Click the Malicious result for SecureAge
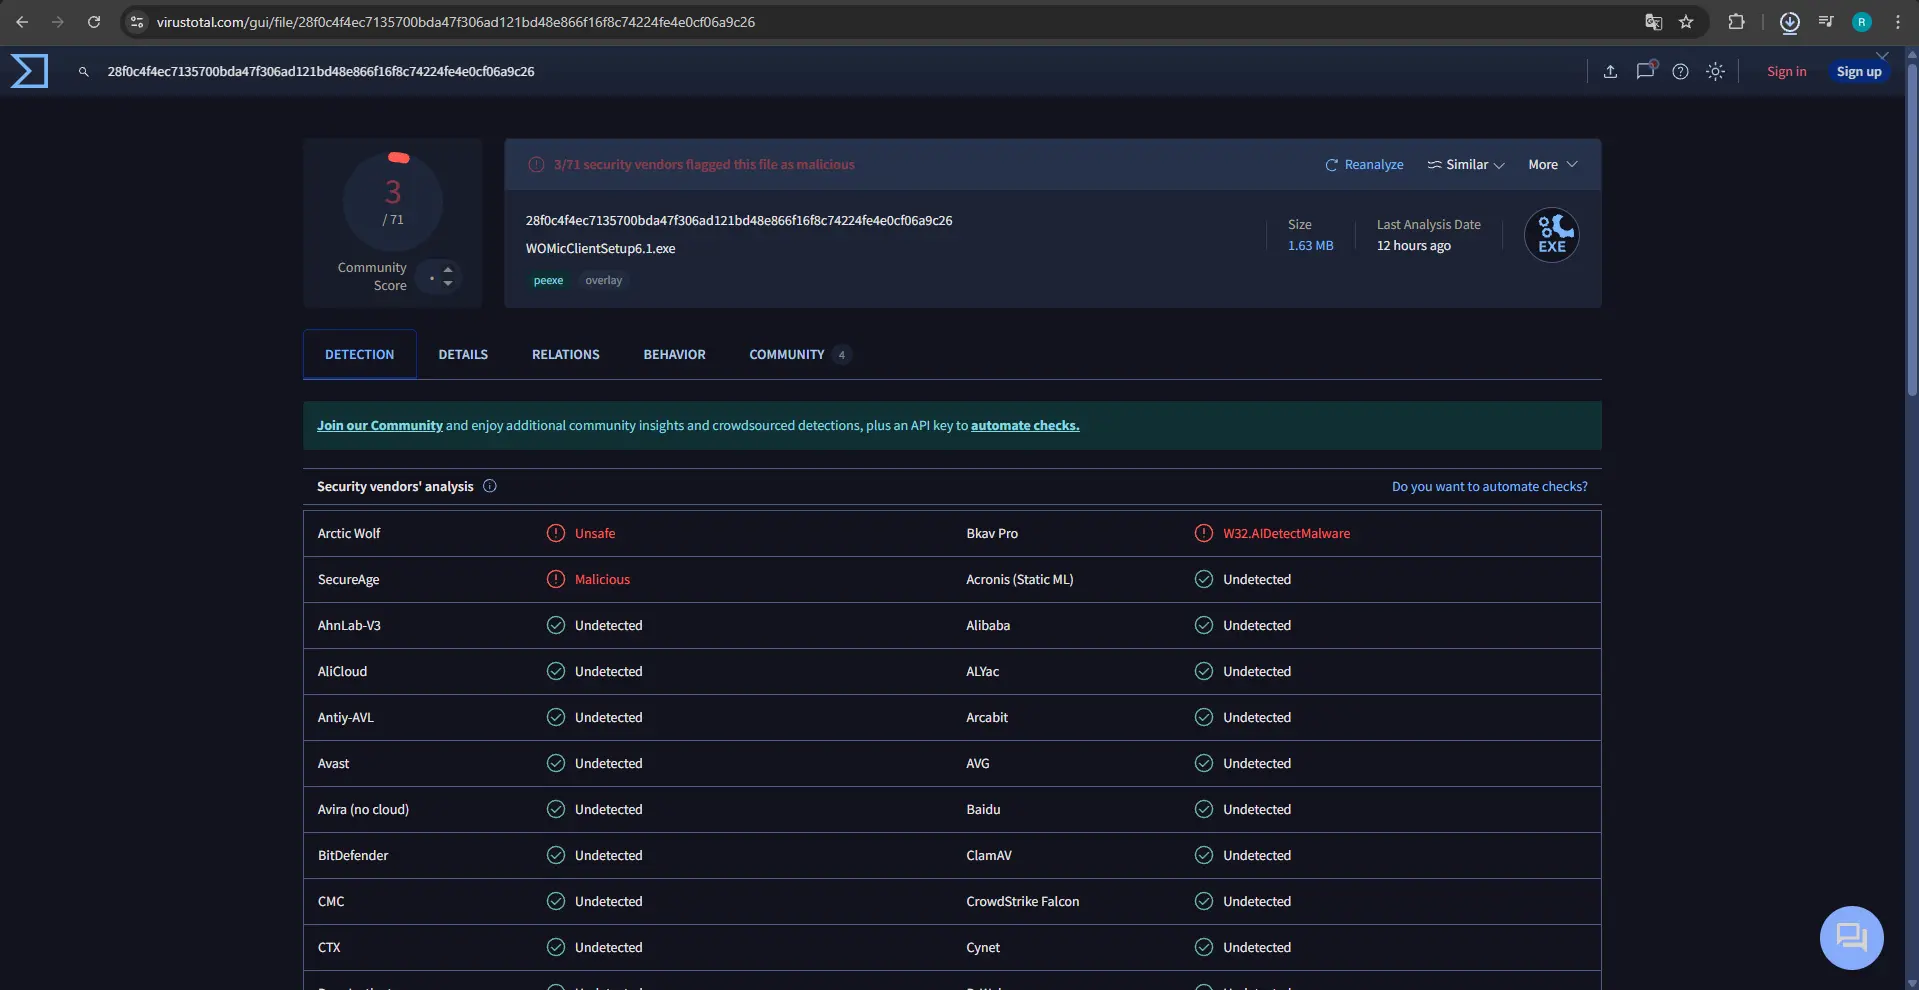 [x=602, y=579]
